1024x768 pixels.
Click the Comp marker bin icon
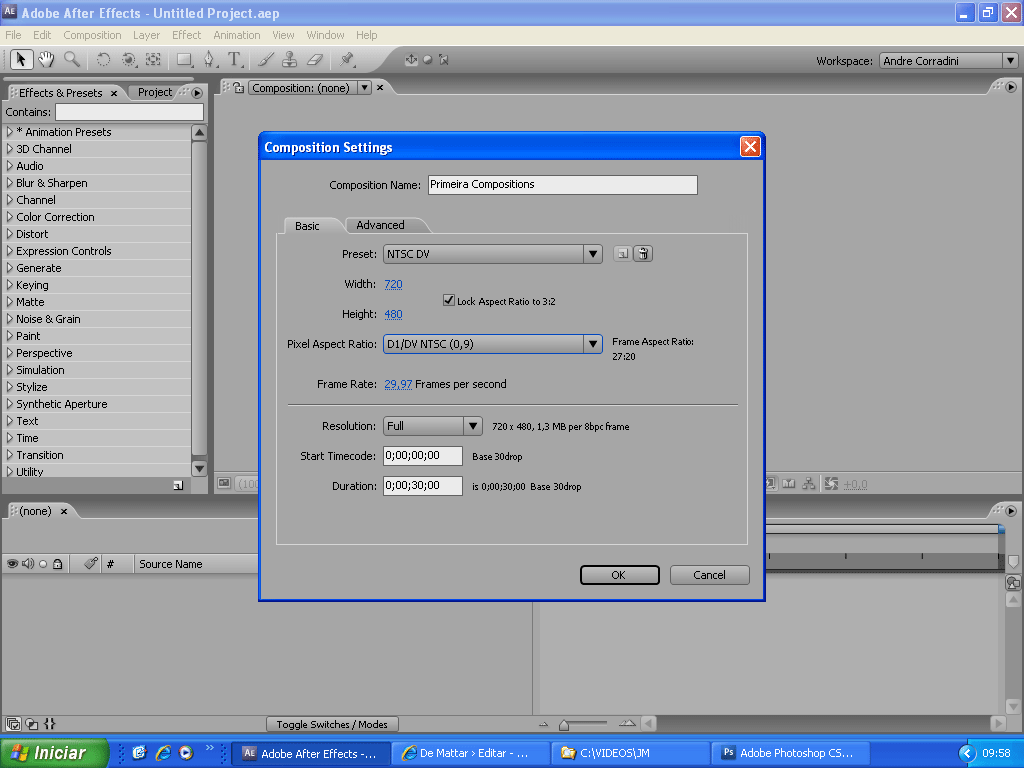point(1013,562)
